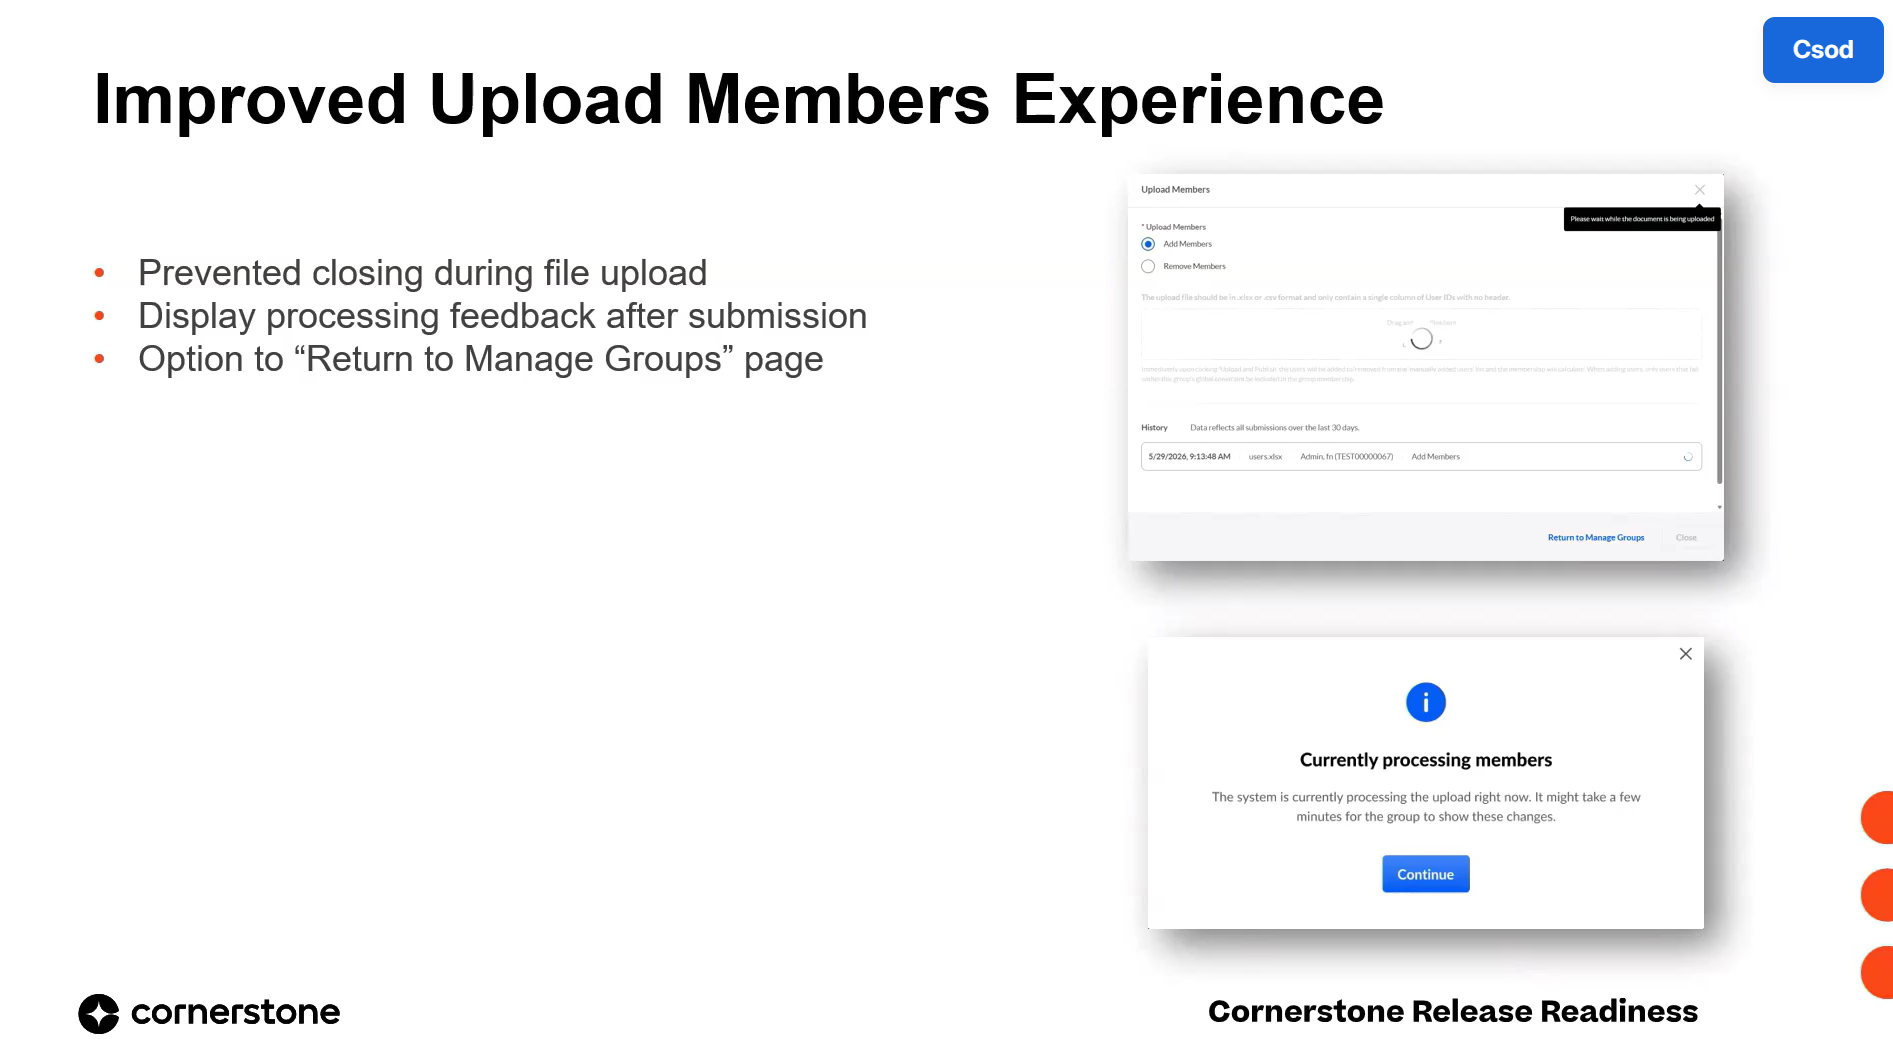The image size is (1893, 1060).
Task: Click the drag and drop upload area
Action: pos(1421,334)
